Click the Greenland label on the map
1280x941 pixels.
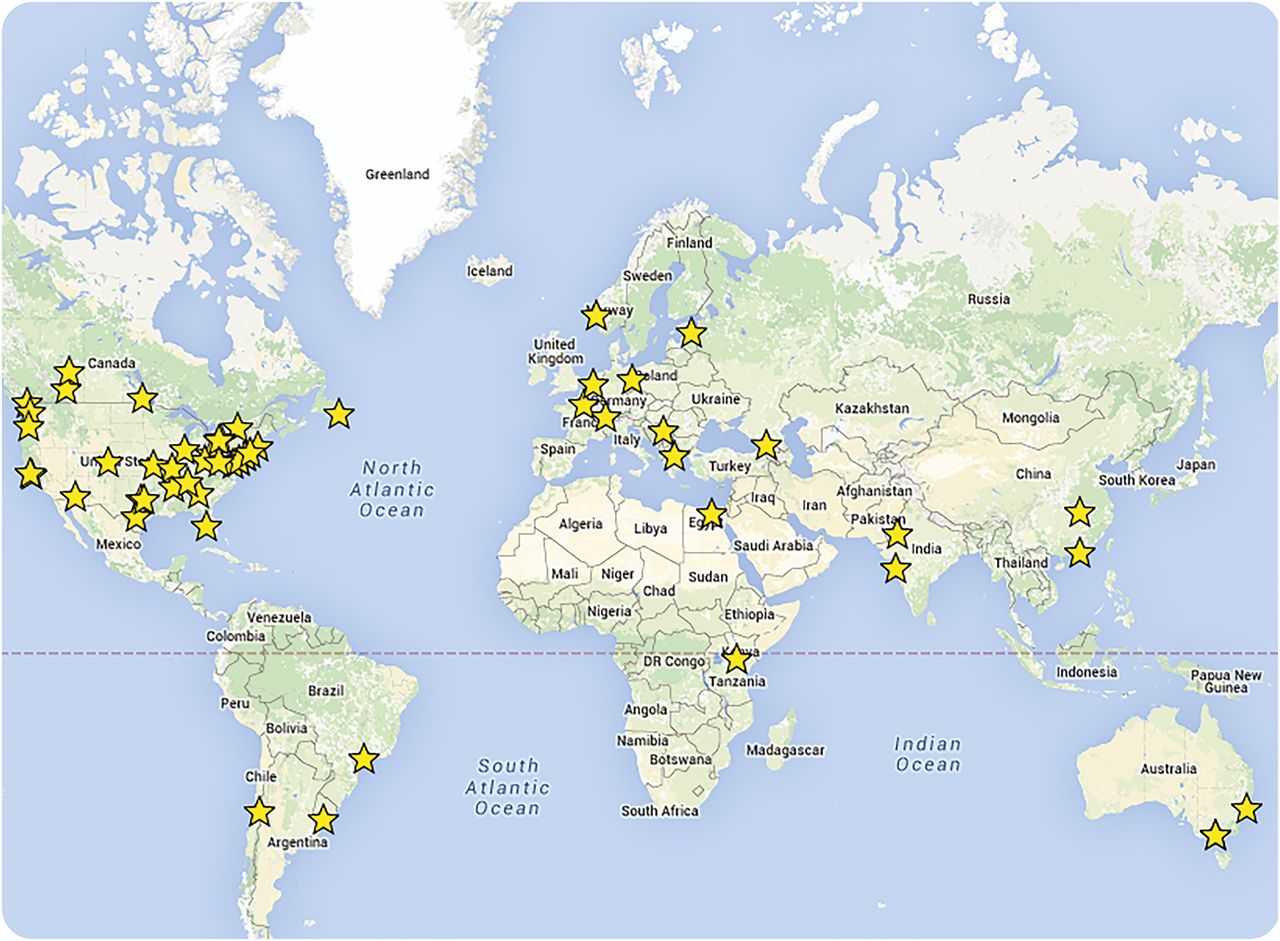pos(397,174)
